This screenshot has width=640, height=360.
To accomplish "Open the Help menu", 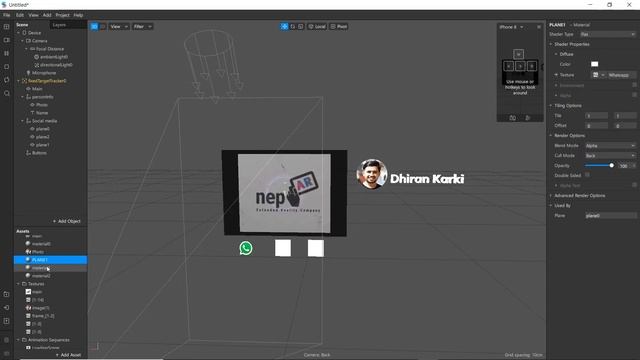I will click(78, 15).
